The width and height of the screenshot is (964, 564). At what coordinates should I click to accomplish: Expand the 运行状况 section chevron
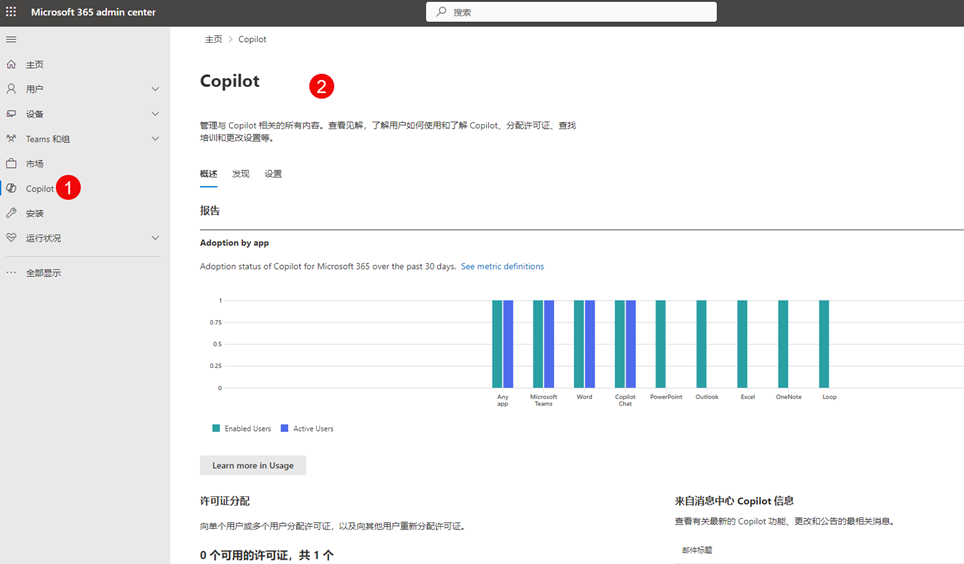click(155, 238)
